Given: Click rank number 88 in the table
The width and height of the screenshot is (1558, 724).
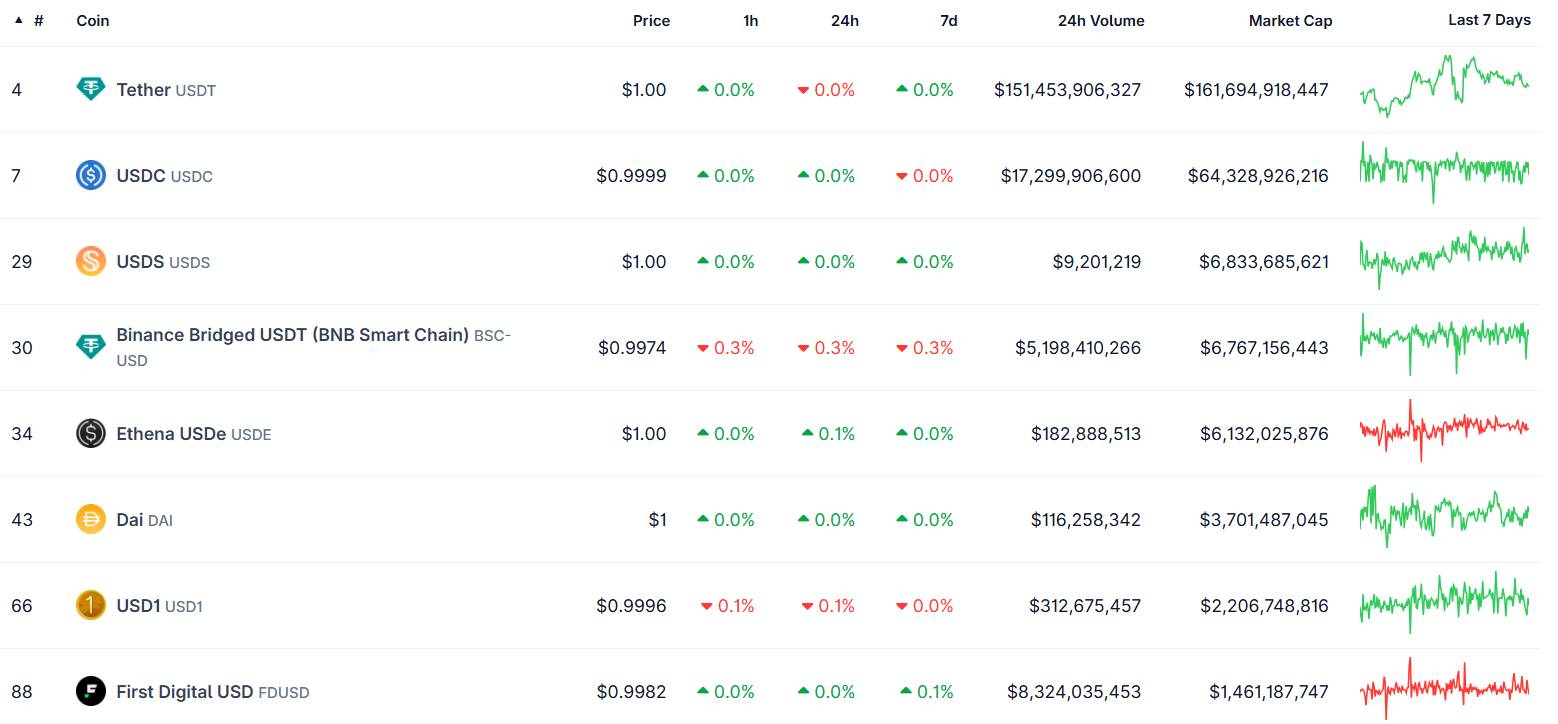Looking at the screenshot, I should point(22,692).
